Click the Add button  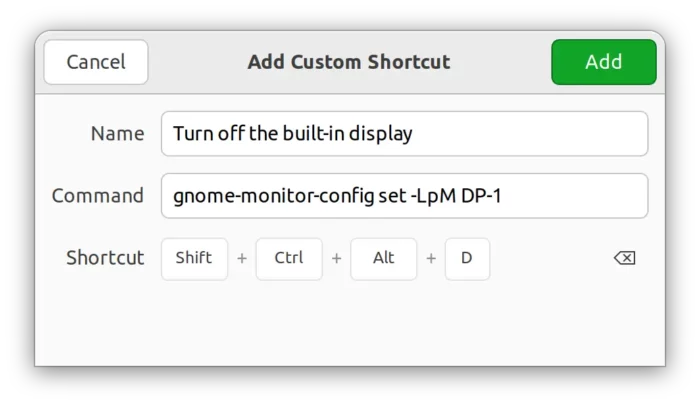click(604, 62)
